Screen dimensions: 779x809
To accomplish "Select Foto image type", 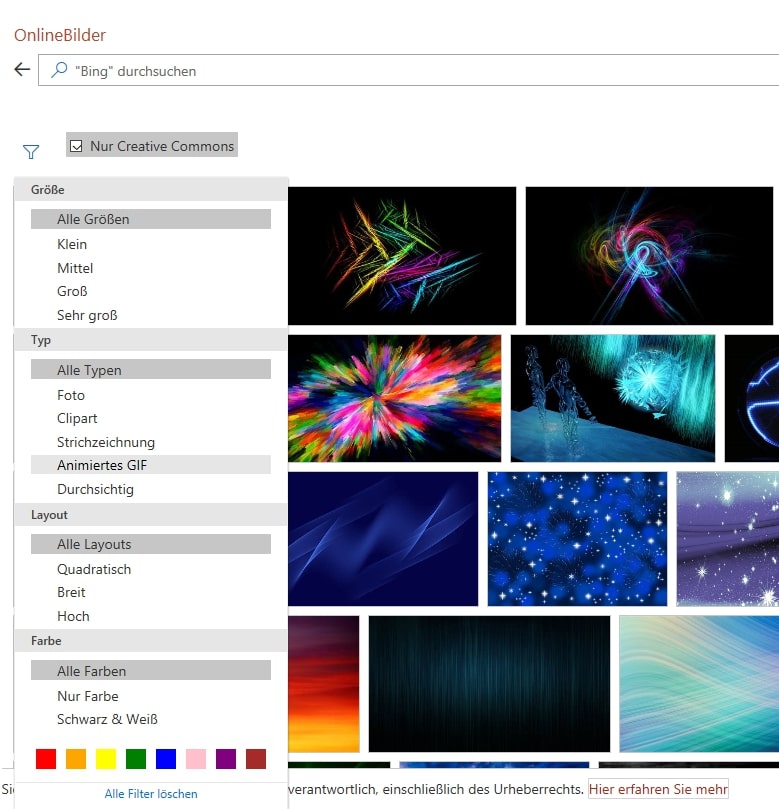I will pos(71,395).
